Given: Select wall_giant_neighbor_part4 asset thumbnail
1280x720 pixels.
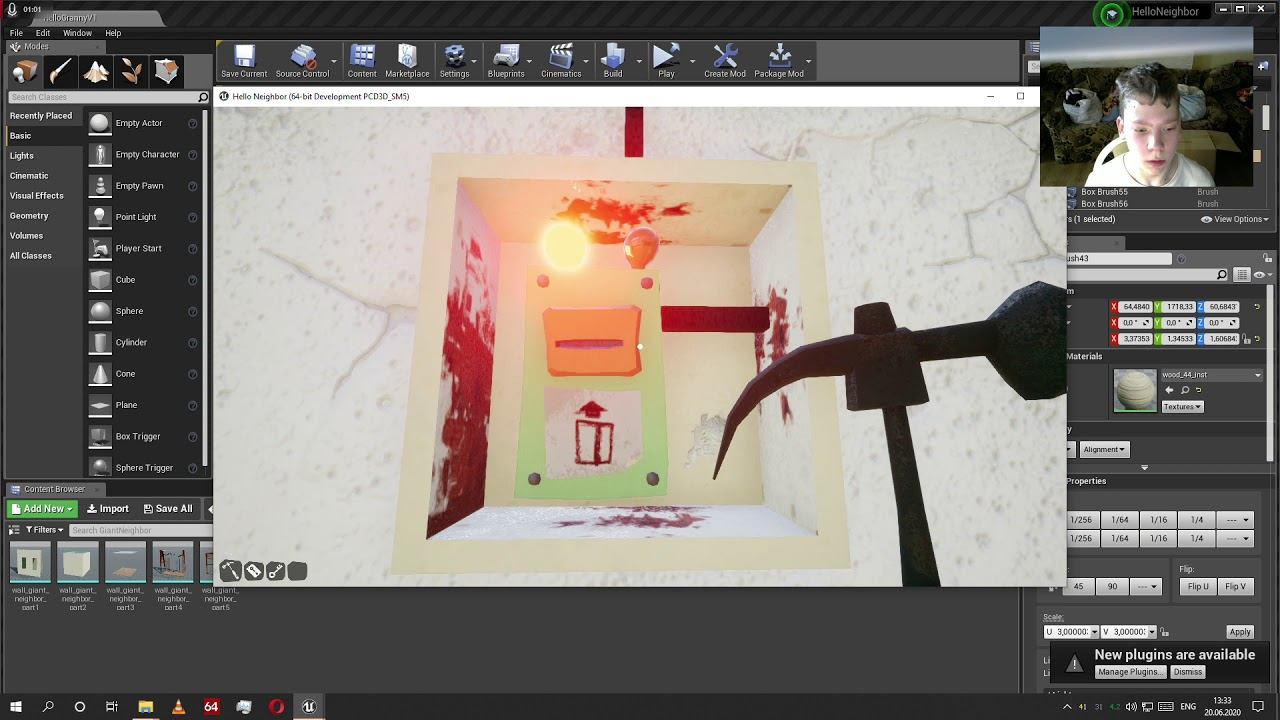Looking at the screenshot, I should [172, 563].
